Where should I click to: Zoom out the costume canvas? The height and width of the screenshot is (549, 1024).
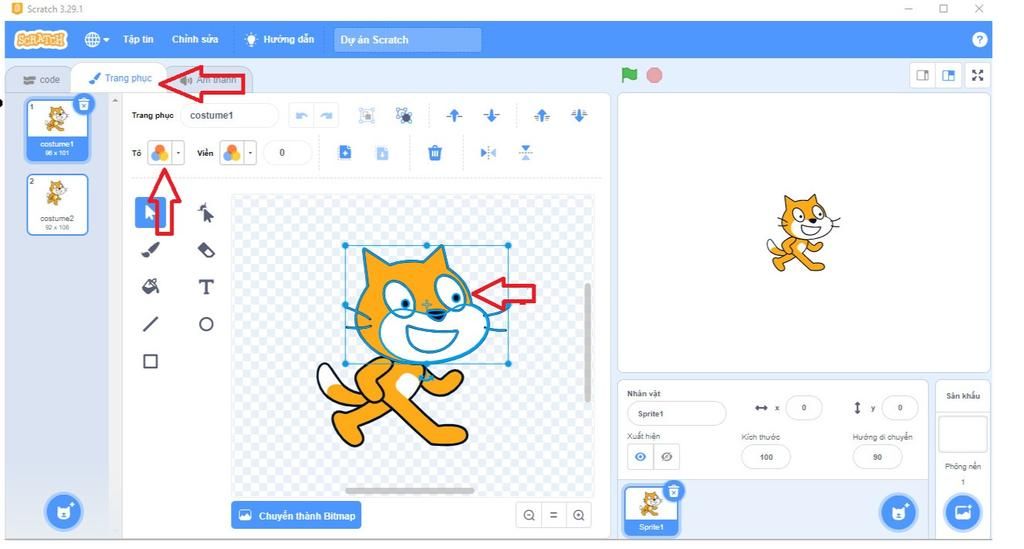coord(529,515)
